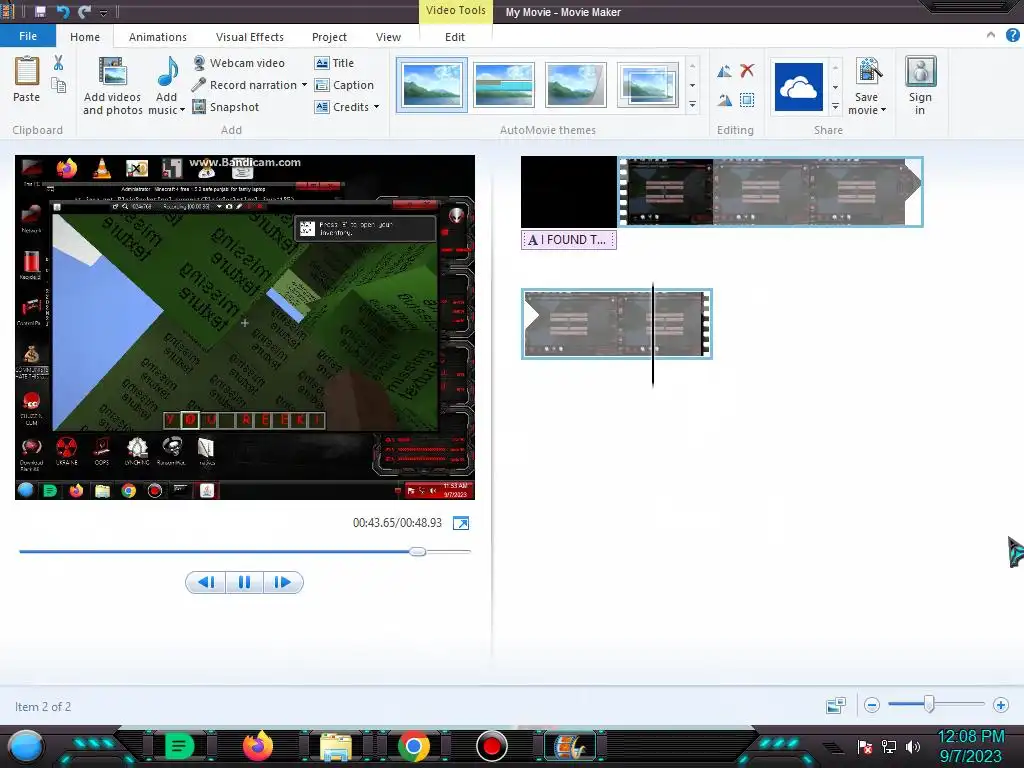Click zoom time scale in plus
Image resolution: width=1024 pixels, height=768 pixels.
click(x=1000, y=705)
